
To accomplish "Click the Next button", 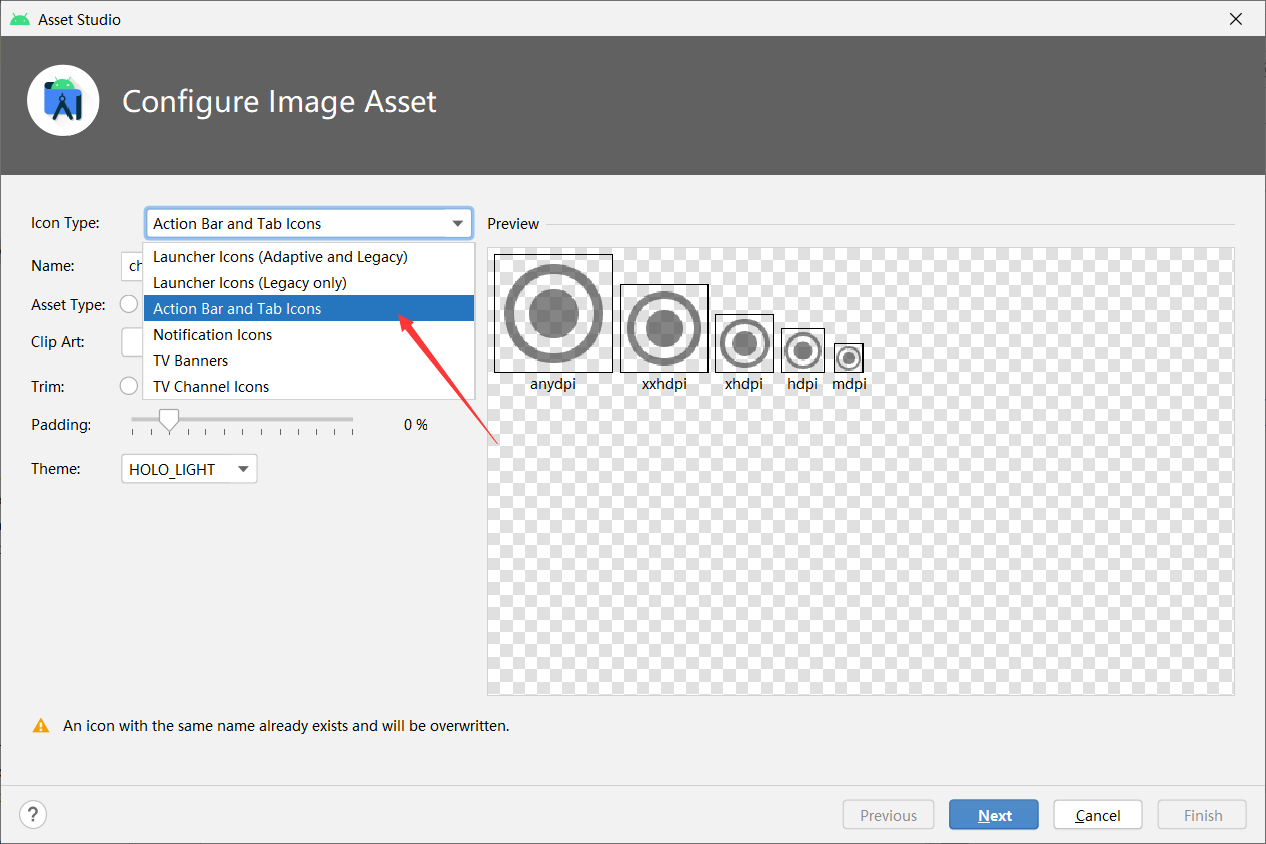I will (994, 815).
